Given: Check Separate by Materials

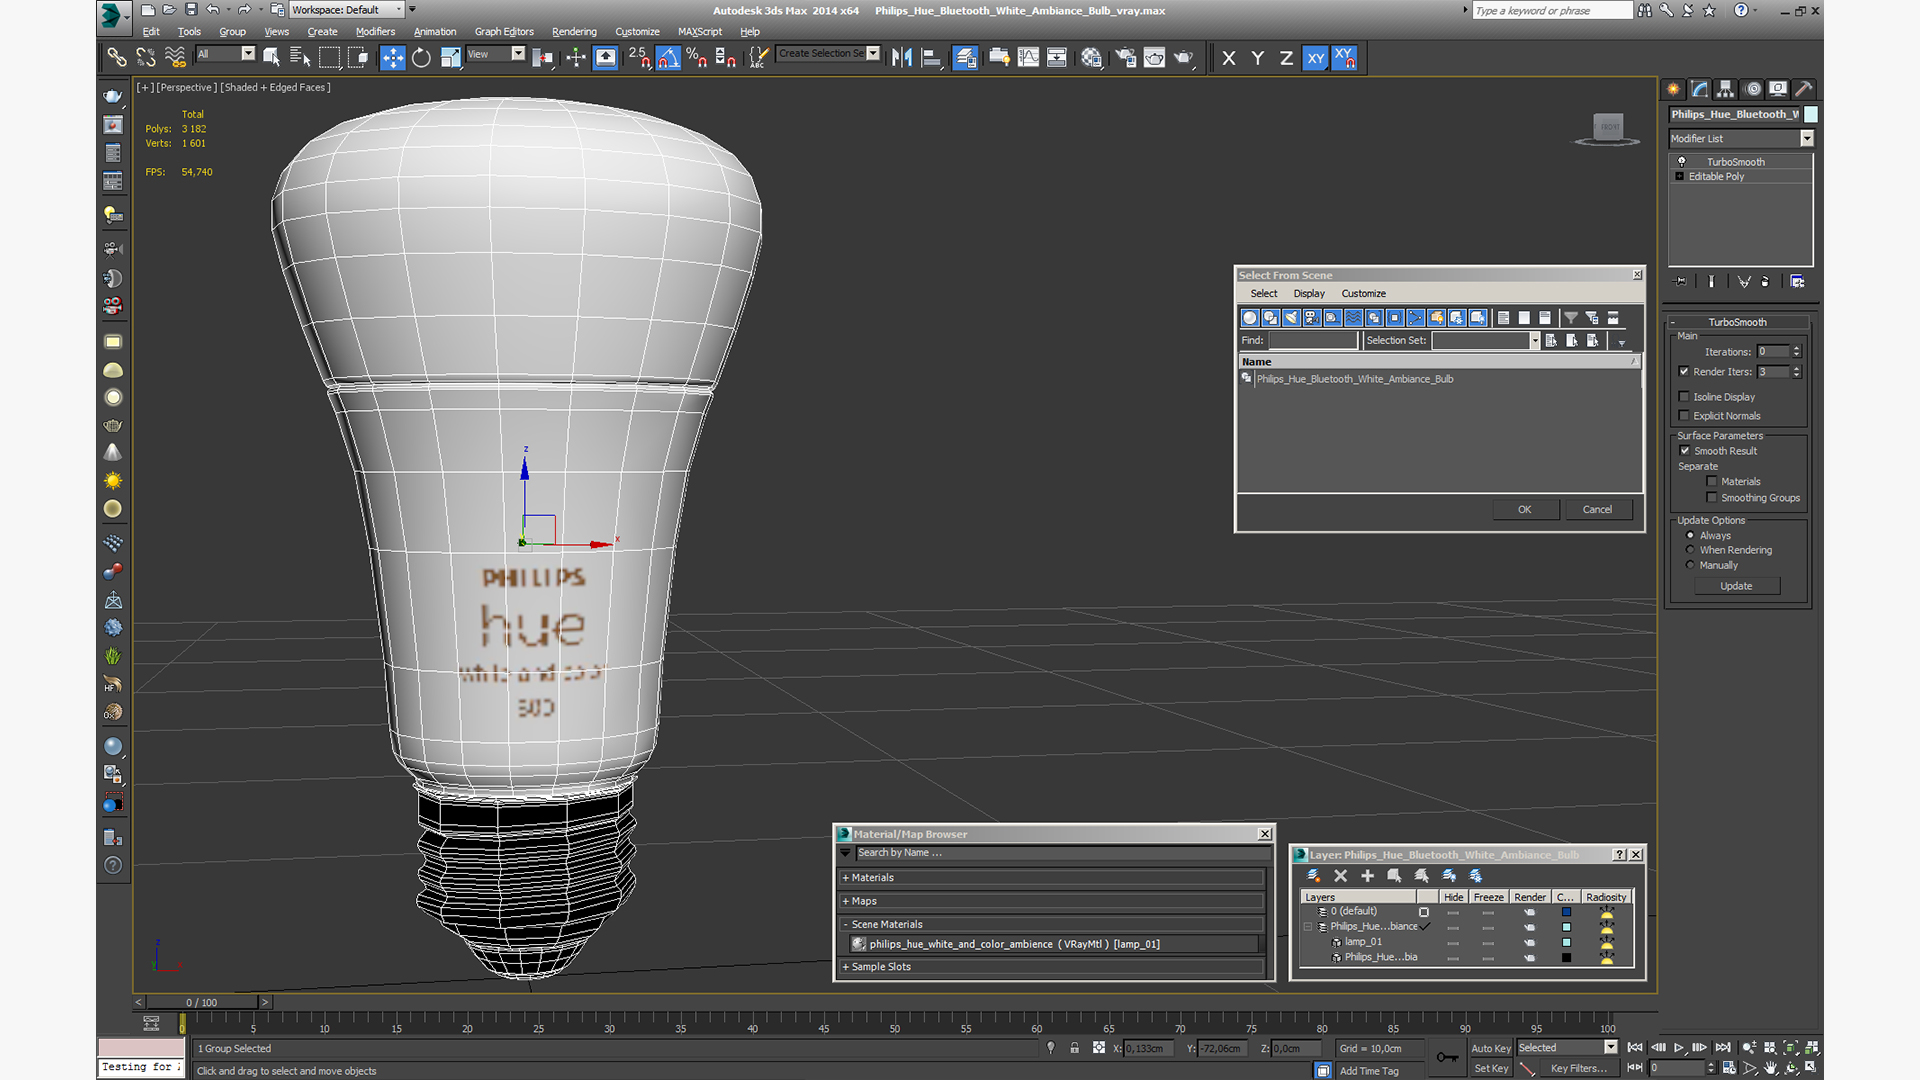Looking at the screenshot, I should pos(1712,482).
